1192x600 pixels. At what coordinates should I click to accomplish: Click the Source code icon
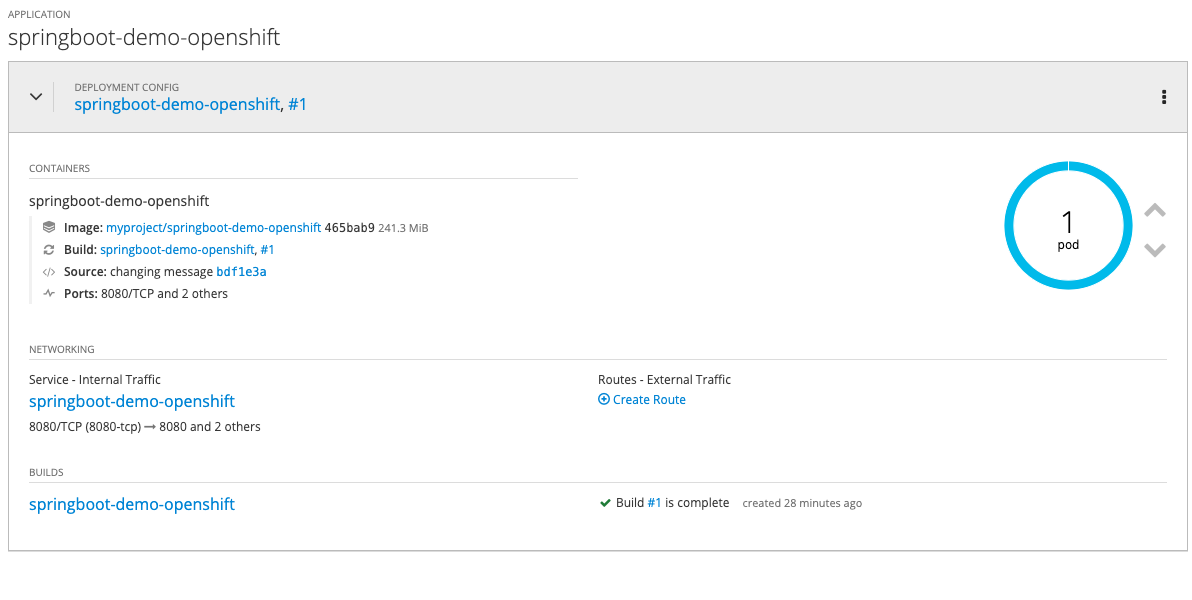pos(49,272)
